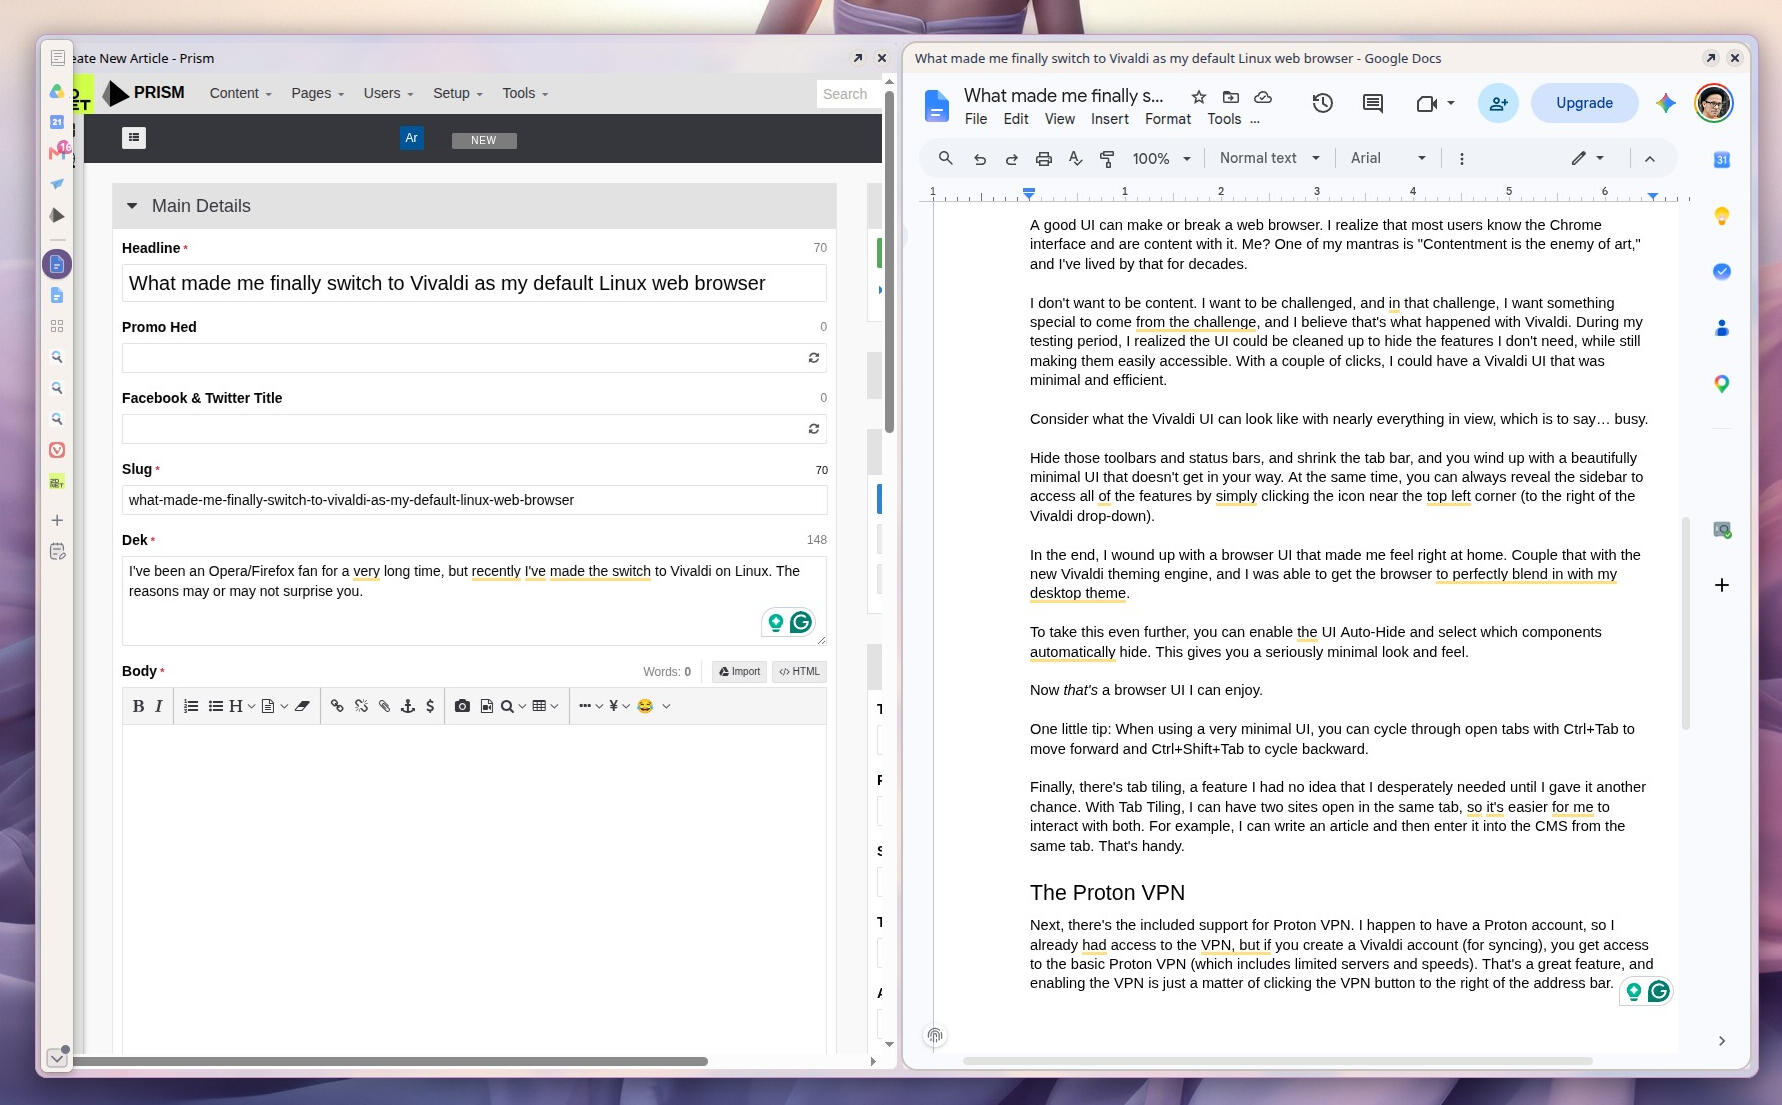The height and width of the screenshot is (1105, 1782).
Task: Click the spelling and grammar check icon
Action: [x=1076, y=159]
